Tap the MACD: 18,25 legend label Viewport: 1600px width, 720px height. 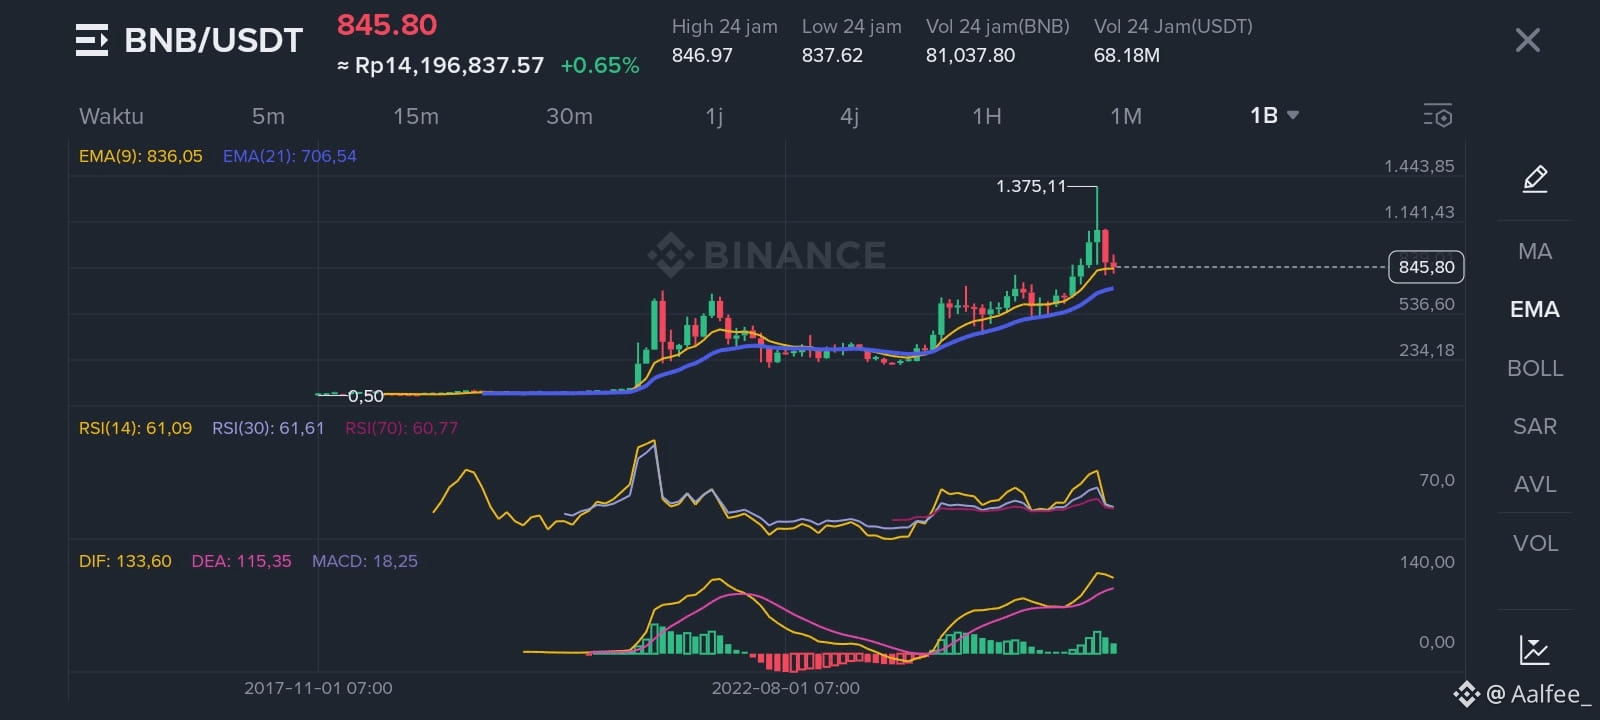(x=365, y=561)
